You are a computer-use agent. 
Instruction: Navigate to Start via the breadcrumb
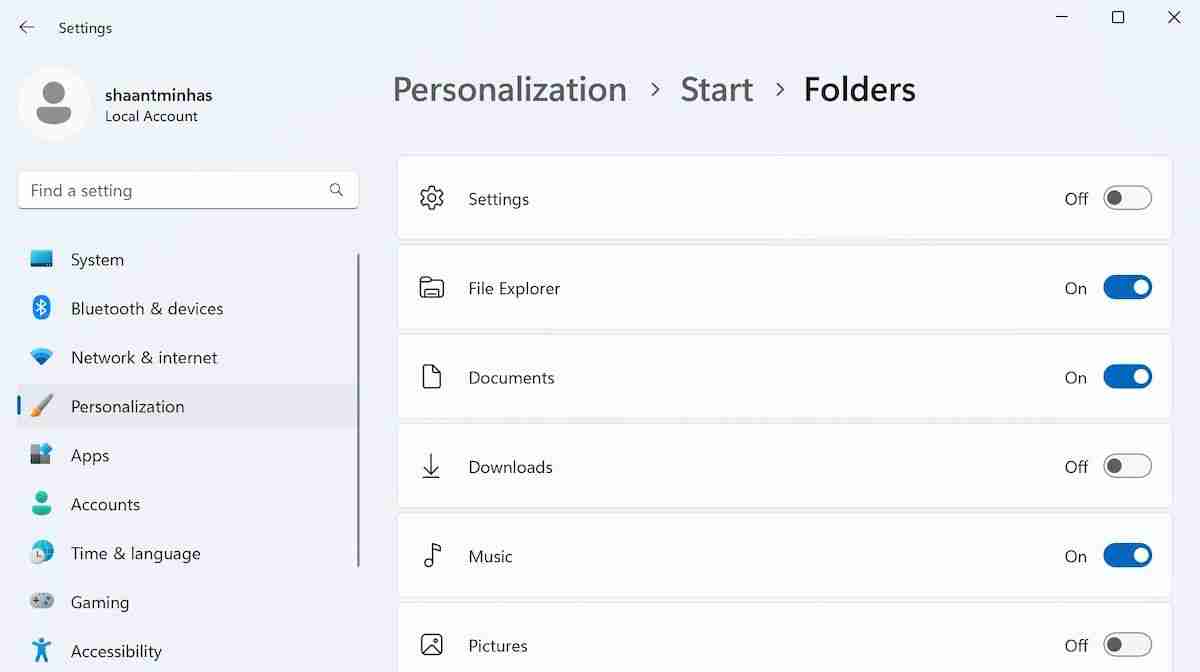pos(716,90)
